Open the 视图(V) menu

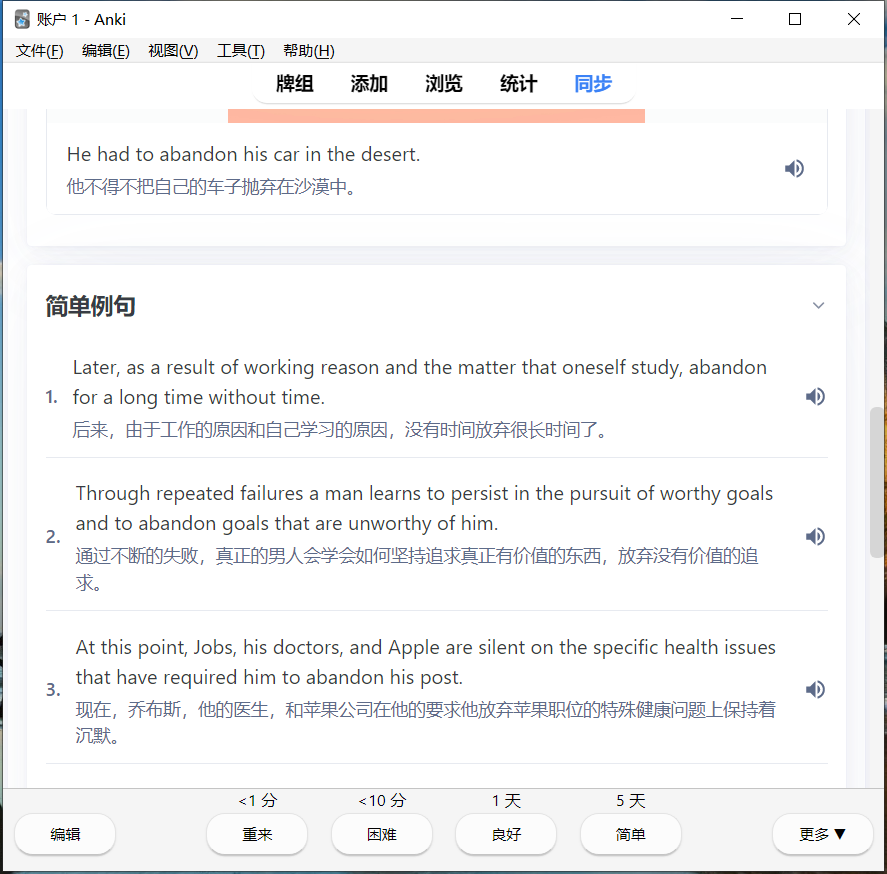click(173, 51)
